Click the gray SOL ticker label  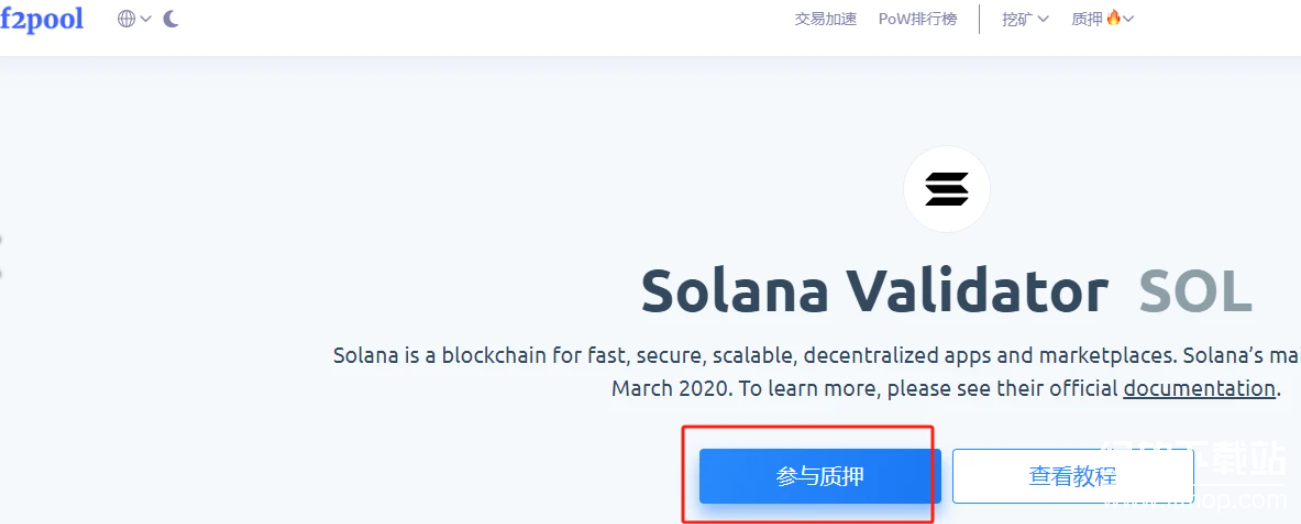1195,291
